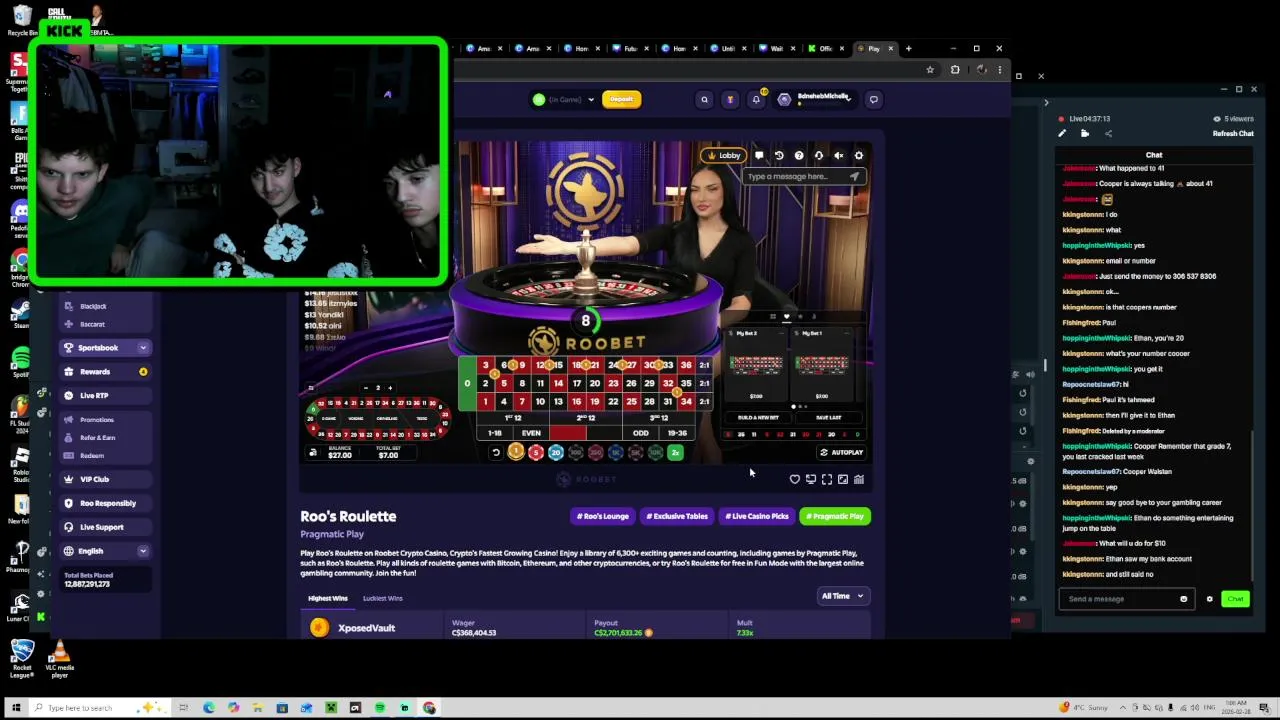
Task: Bet on ODD on the roulette table
Action: [640, 433]
